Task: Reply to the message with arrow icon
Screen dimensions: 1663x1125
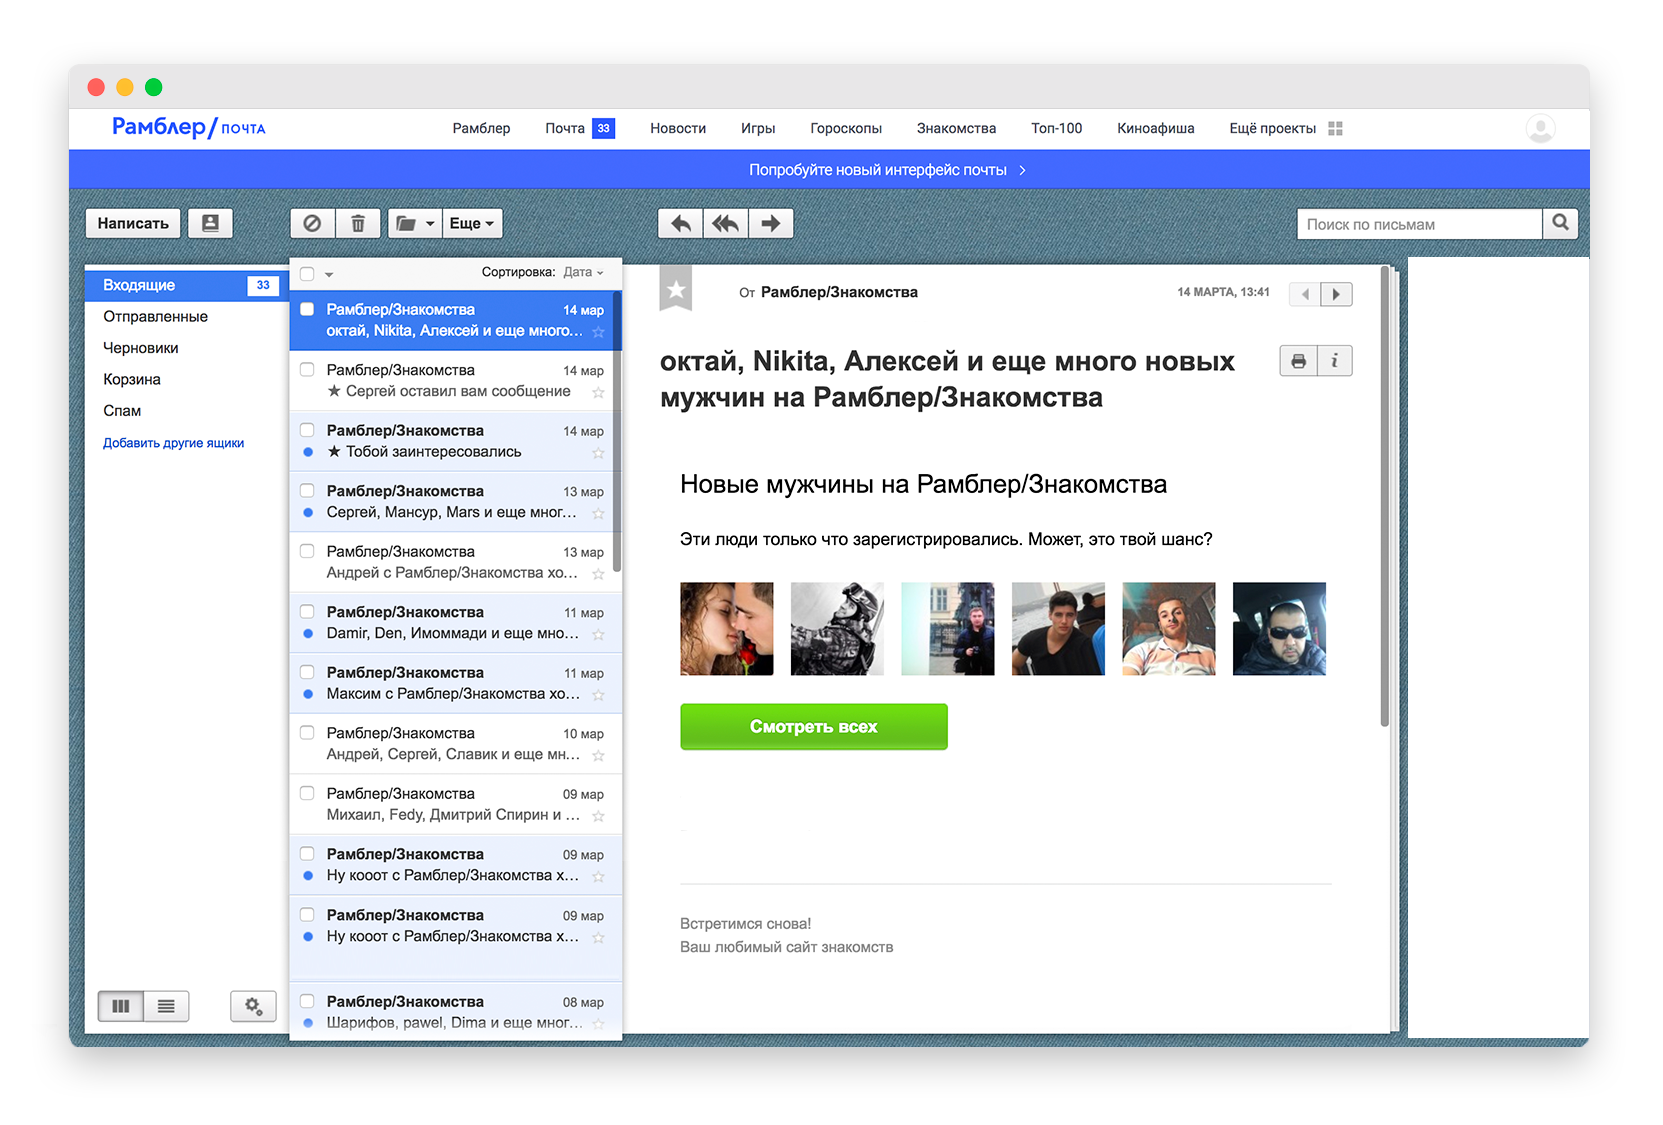Action: (681, 223)
